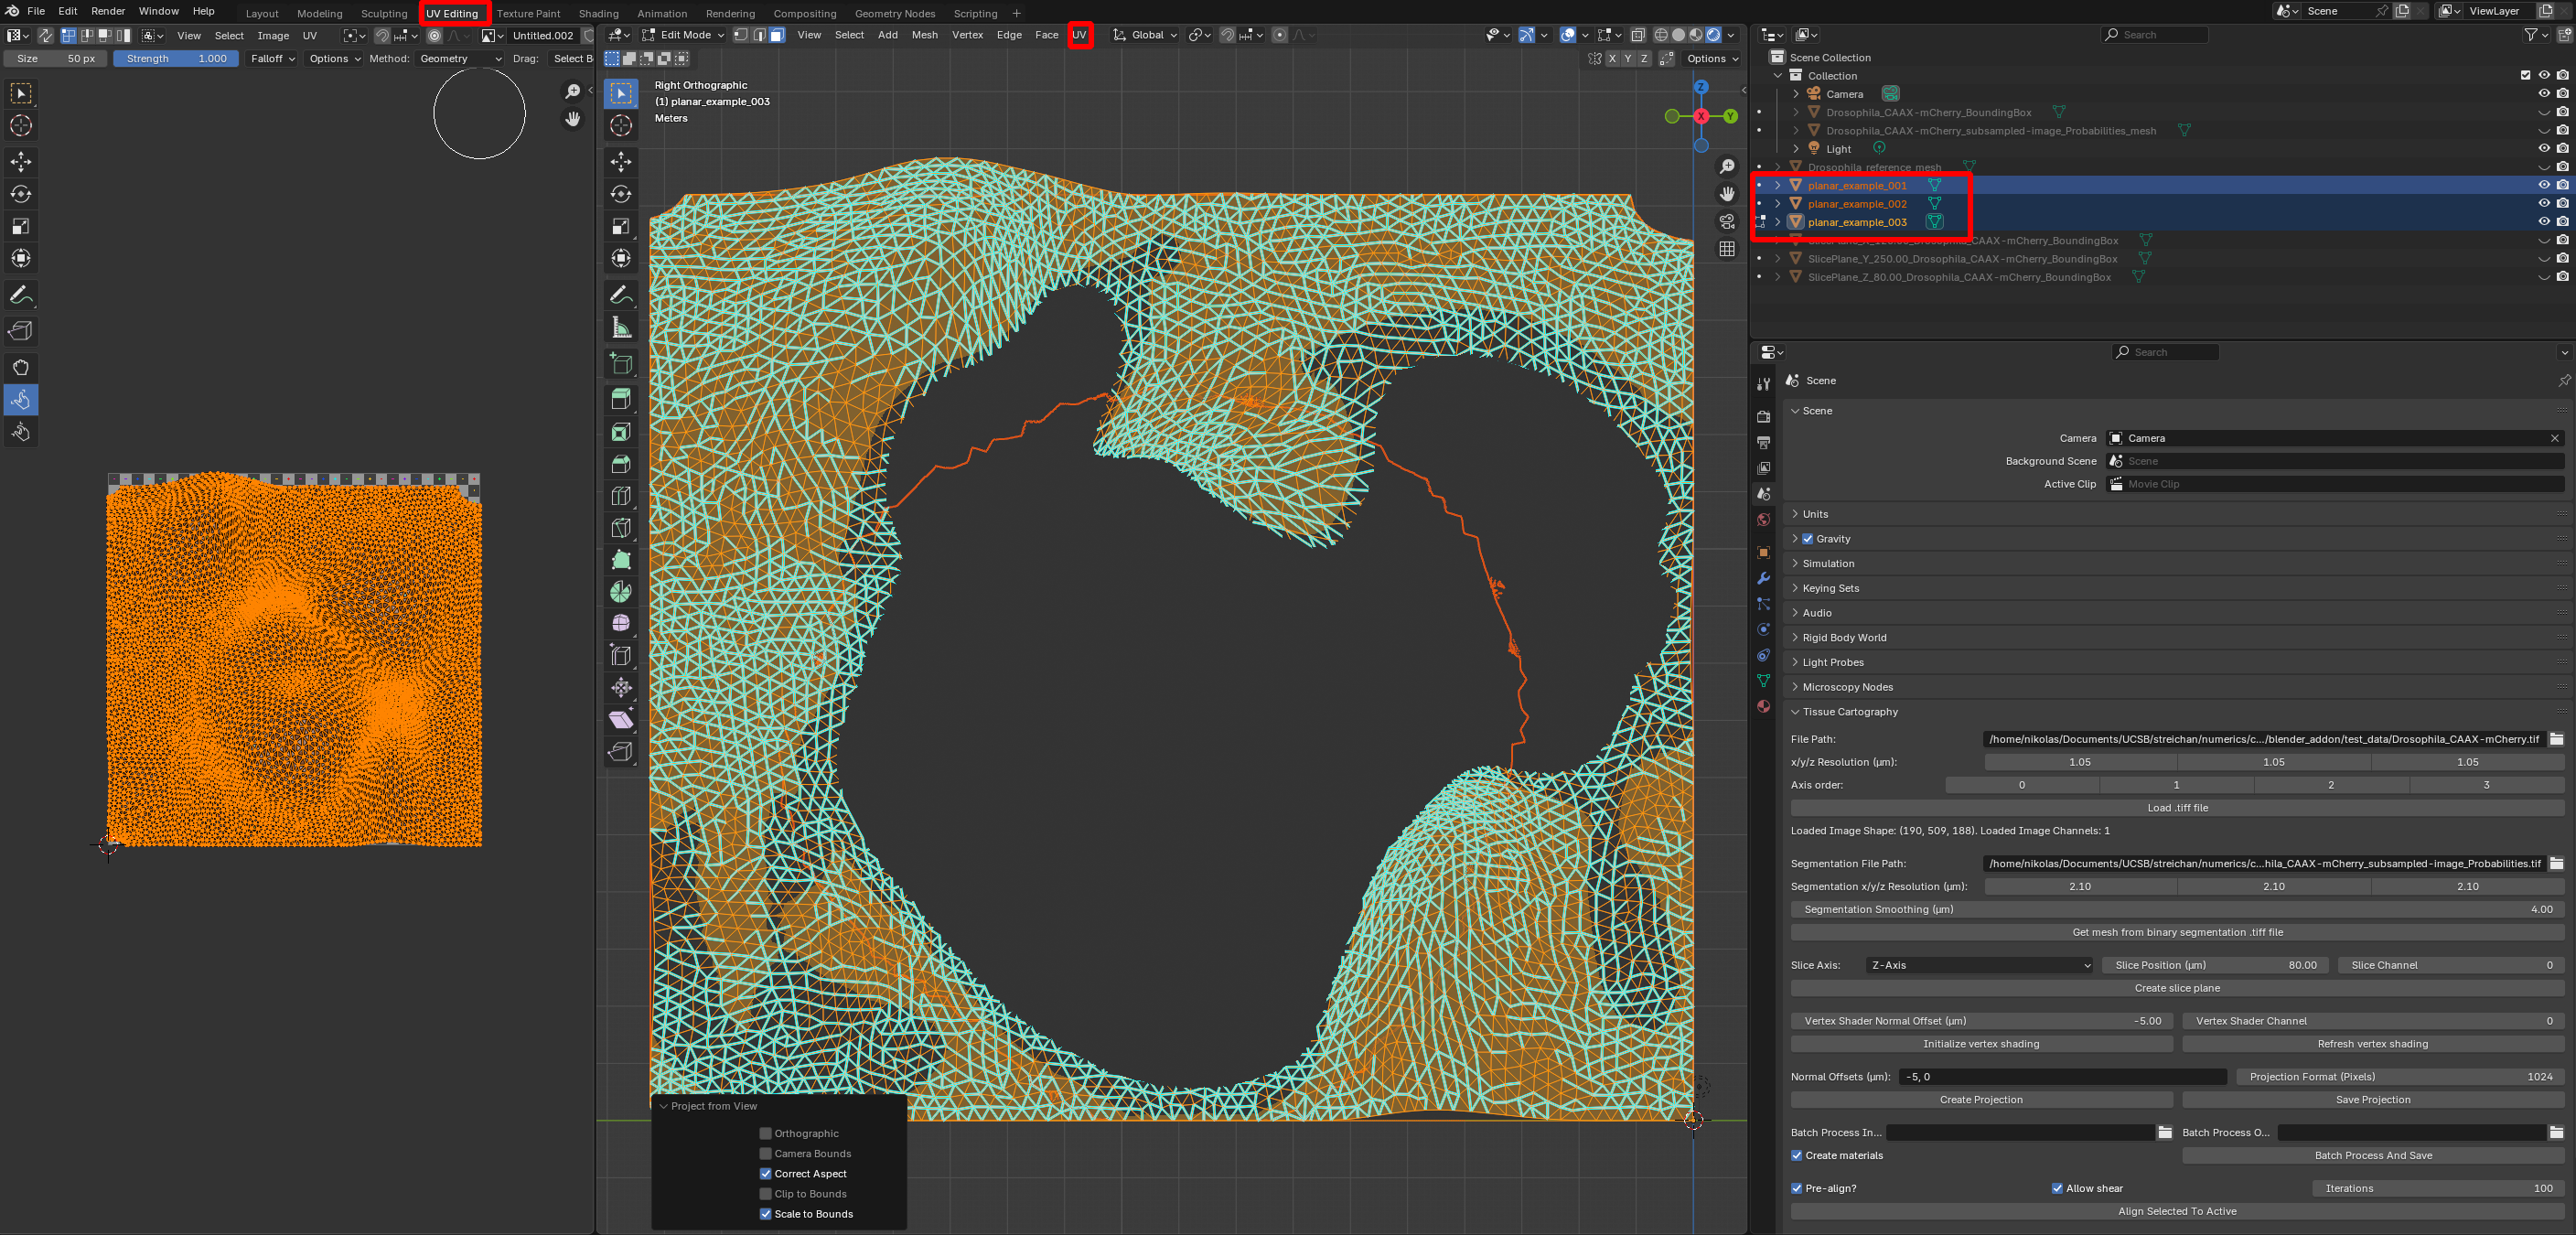Open the Slice Axis Z-Axis dropdown
The height and width of the screenshot is (1235, 2576).
click(x=1979, y=965)
